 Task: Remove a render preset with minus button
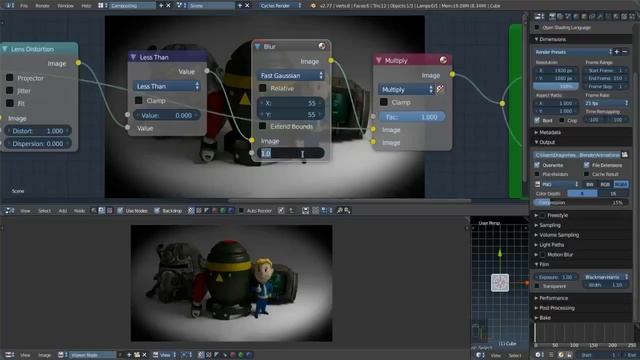tap(625, 52)
